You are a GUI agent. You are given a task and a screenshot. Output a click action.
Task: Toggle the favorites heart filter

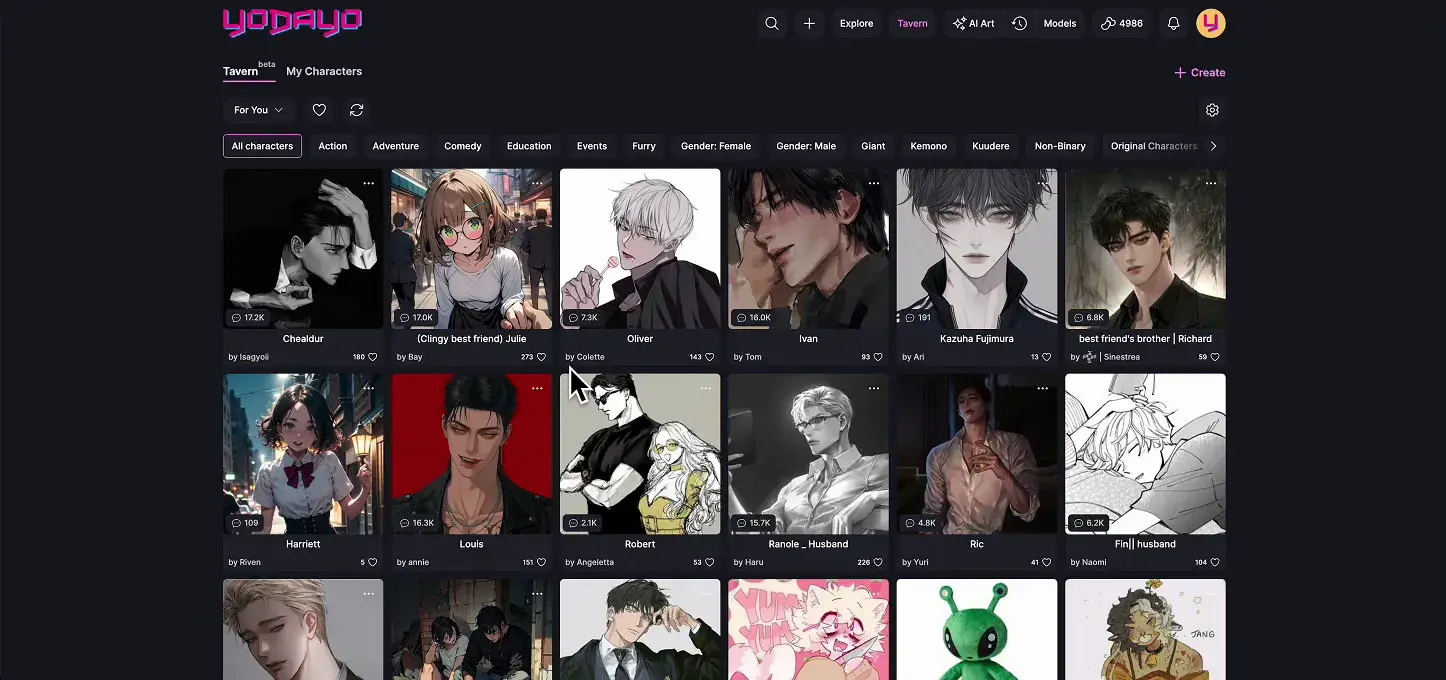coord(319,110)
